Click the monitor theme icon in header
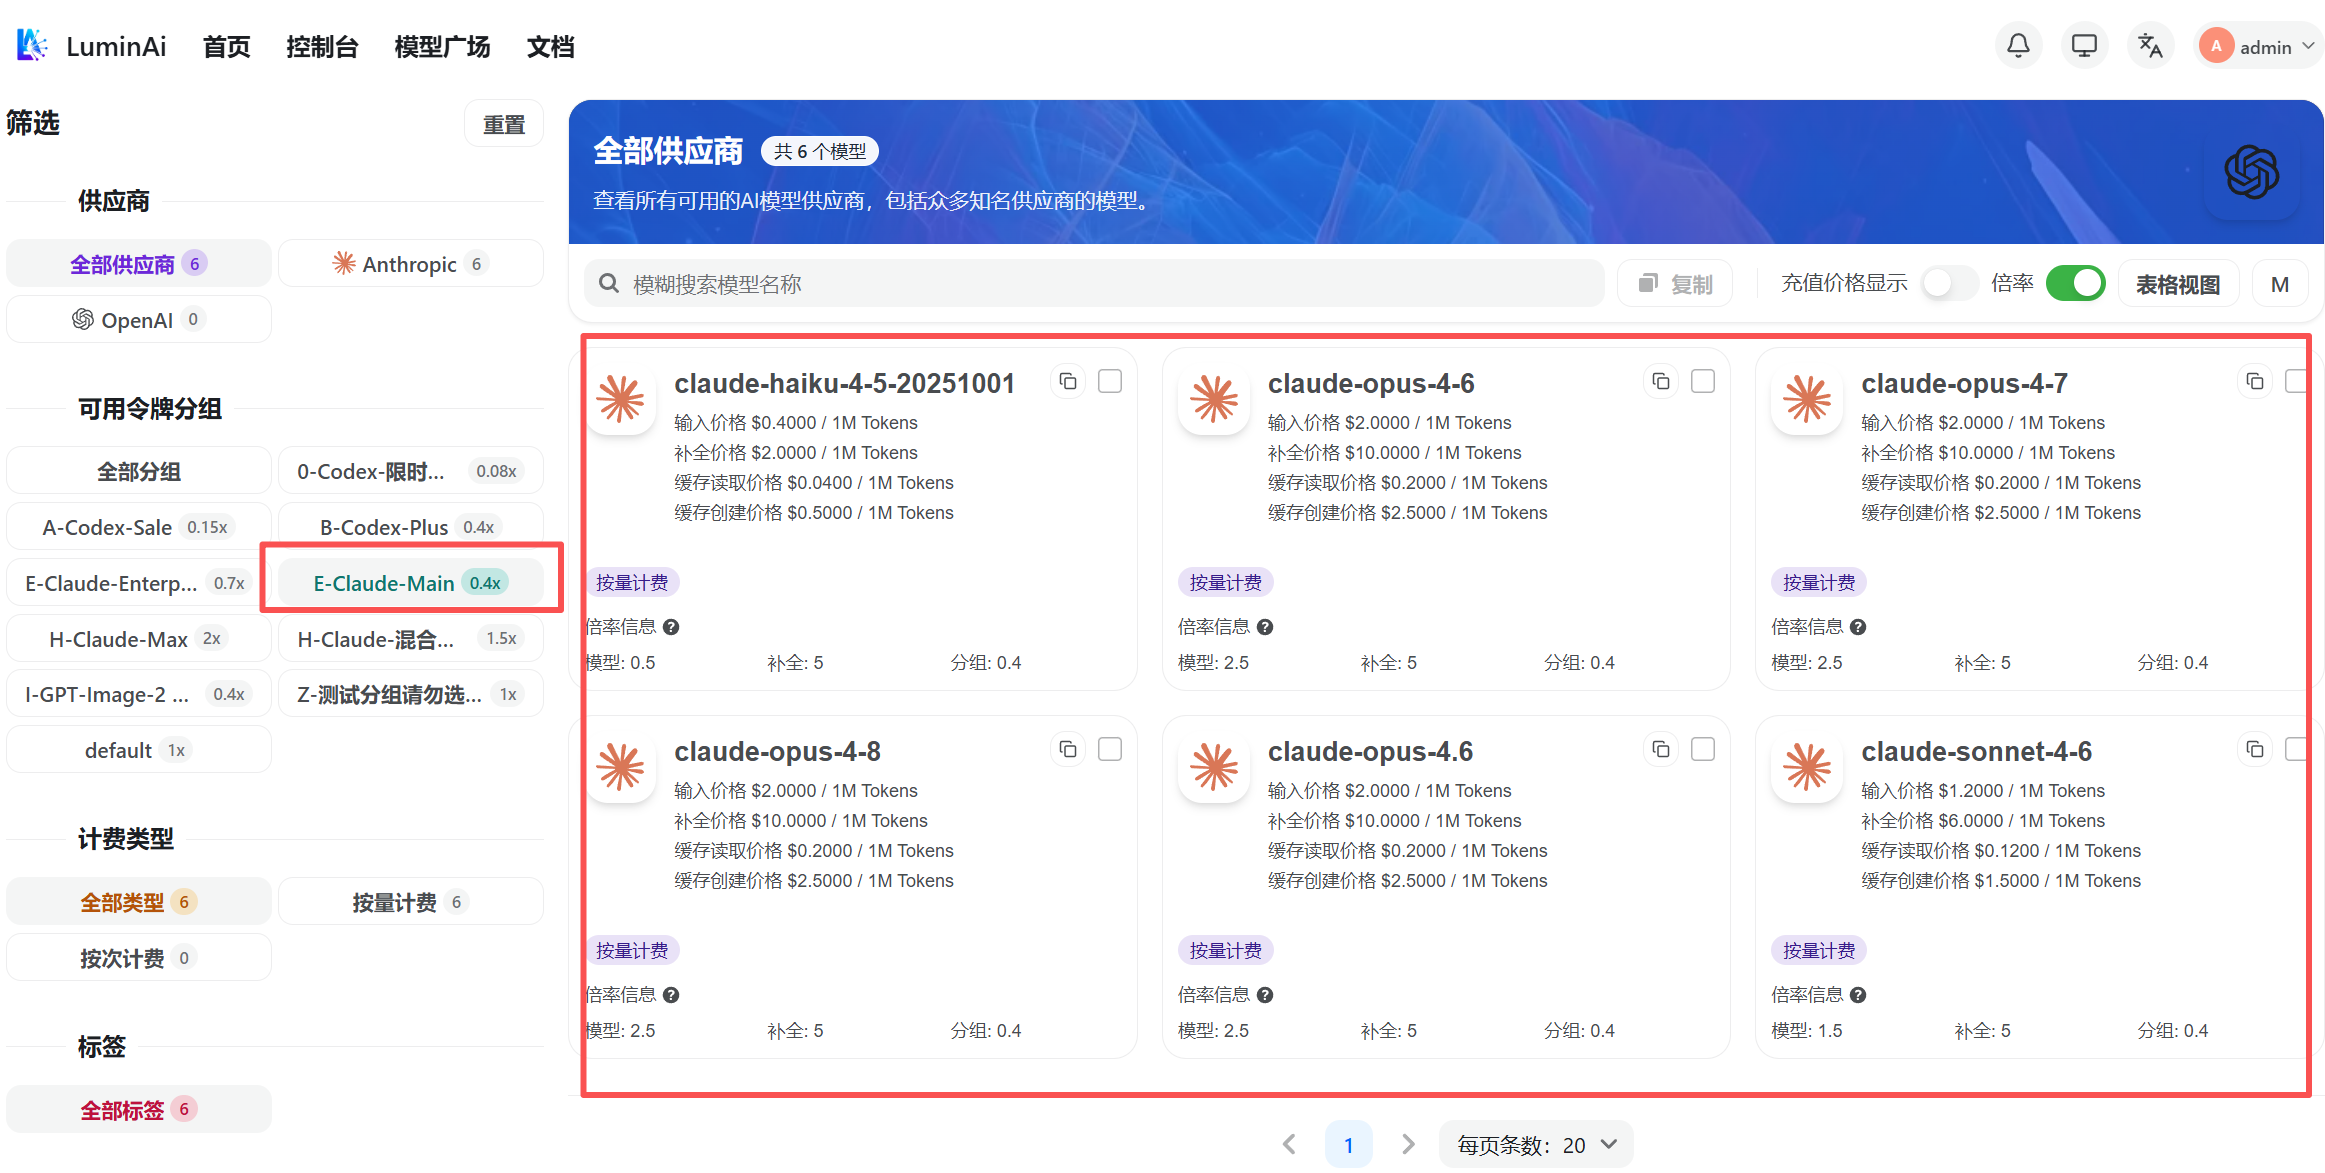This screenshot has height=1173, width=2325. 2084,46
